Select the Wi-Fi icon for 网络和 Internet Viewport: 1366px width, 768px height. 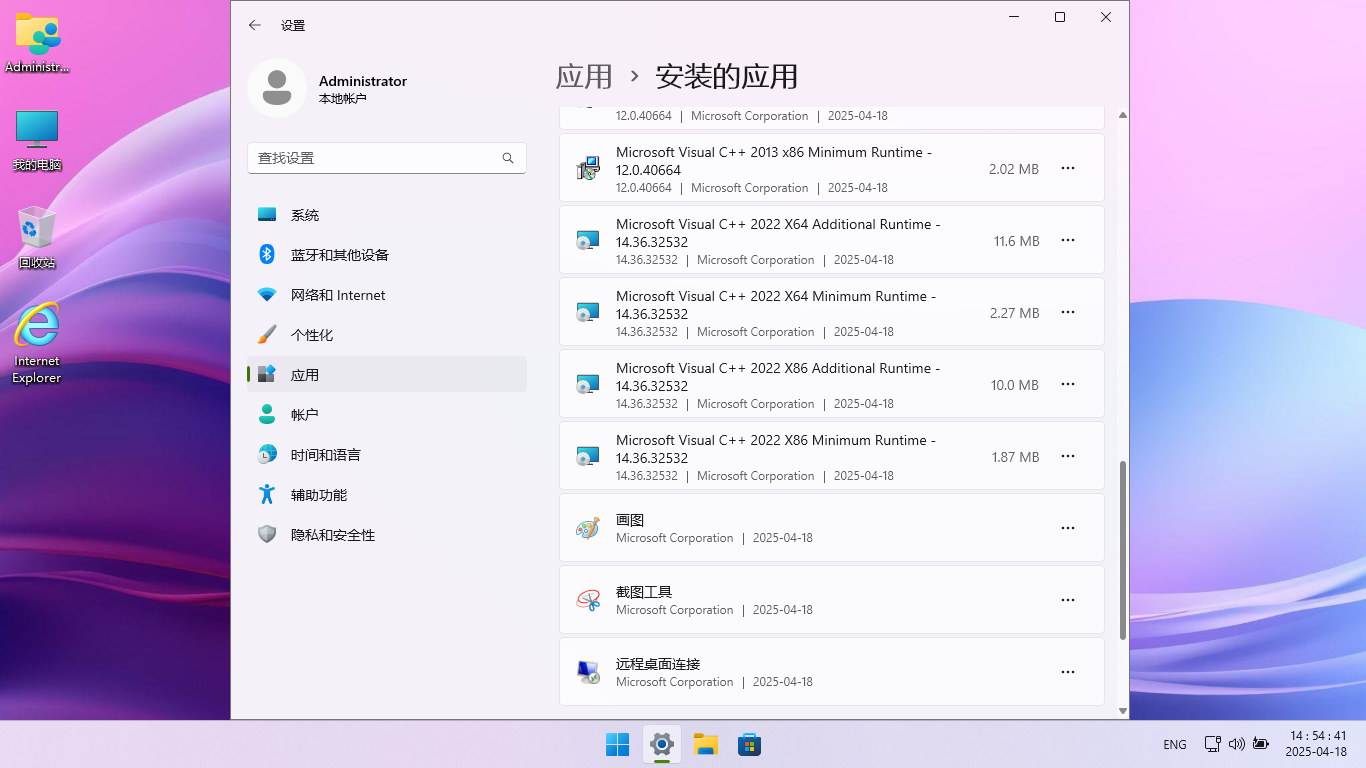coord(267,295)
